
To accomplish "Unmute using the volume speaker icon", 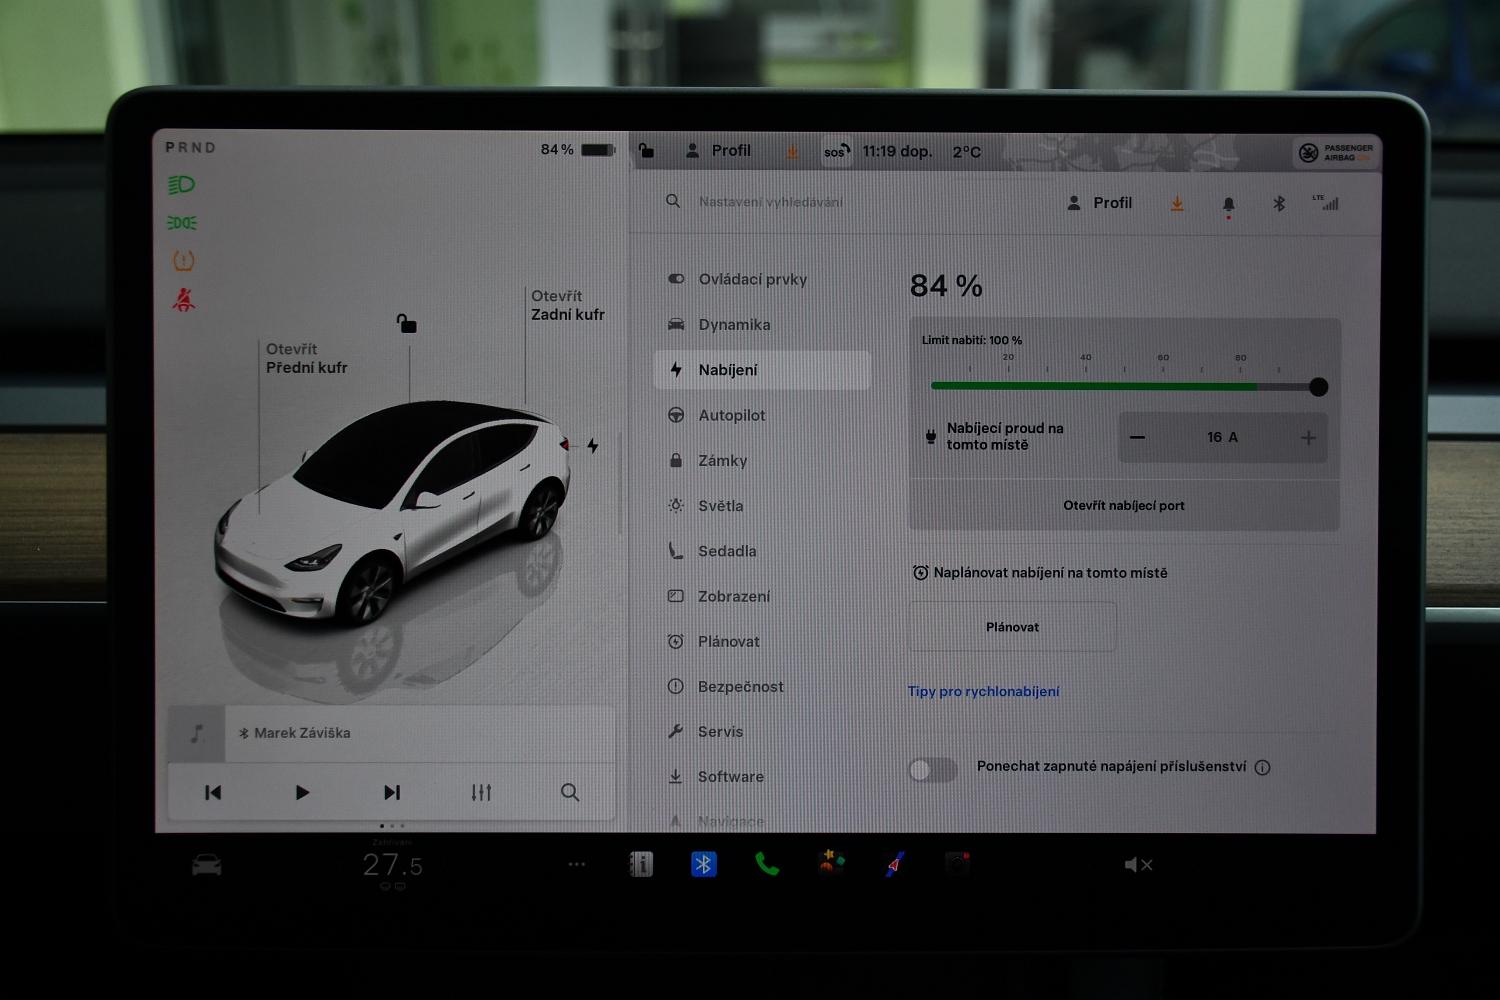I will pos(1137,865).
